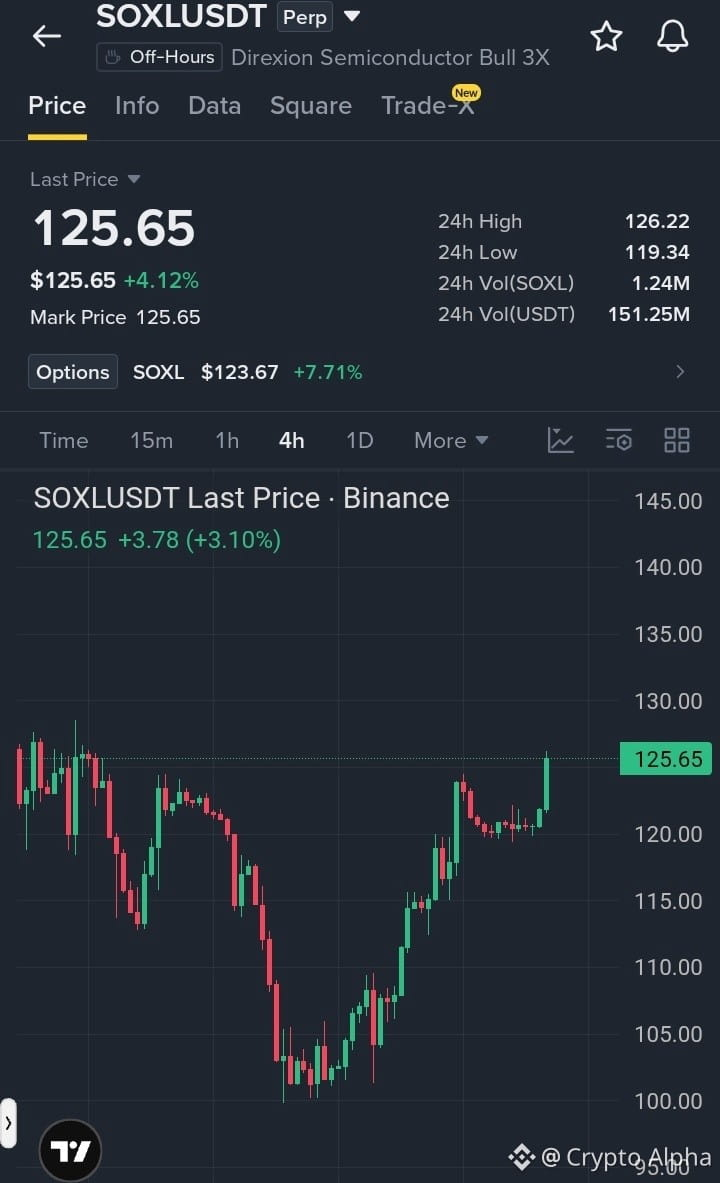Open chart settings icon with eye
The height and width of the screenshot is (1183, 720).
(618, 440)
